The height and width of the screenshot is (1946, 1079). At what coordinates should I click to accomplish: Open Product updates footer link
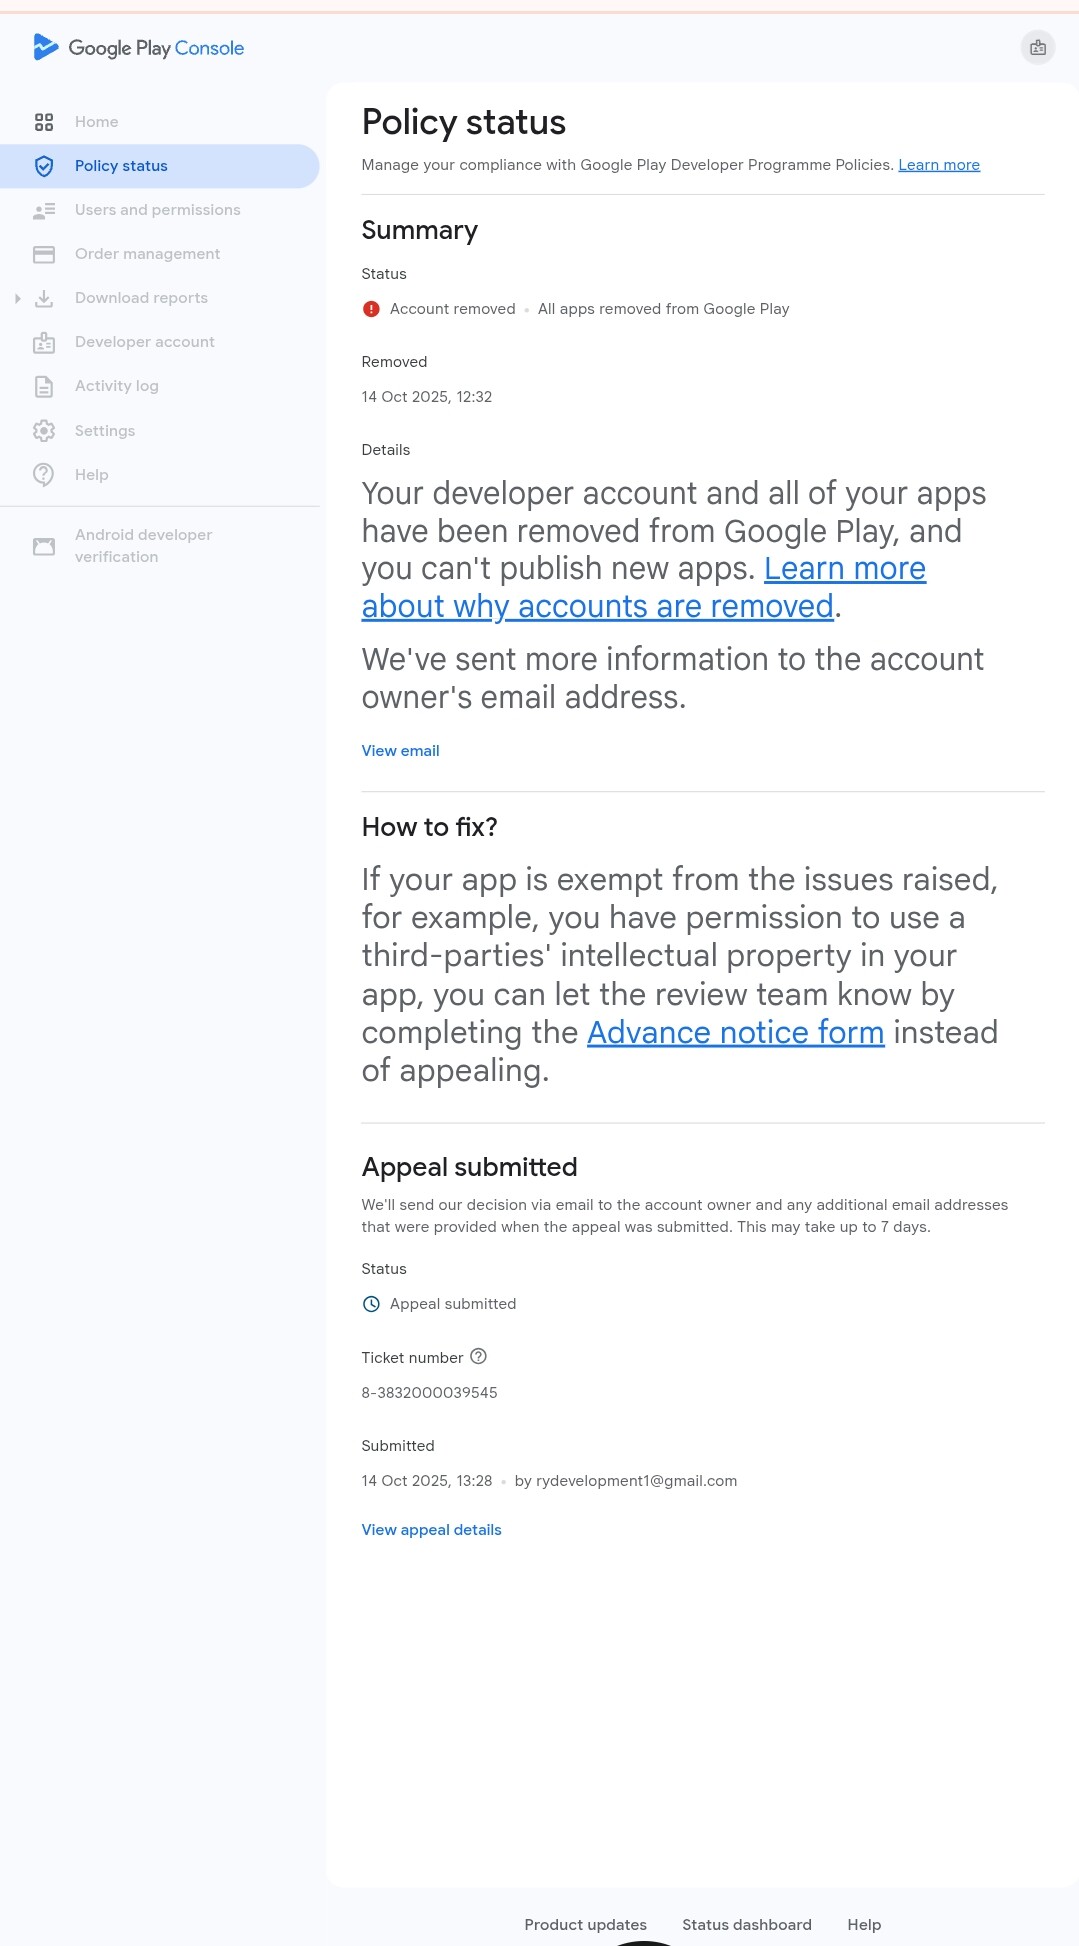pos(585,1925)
